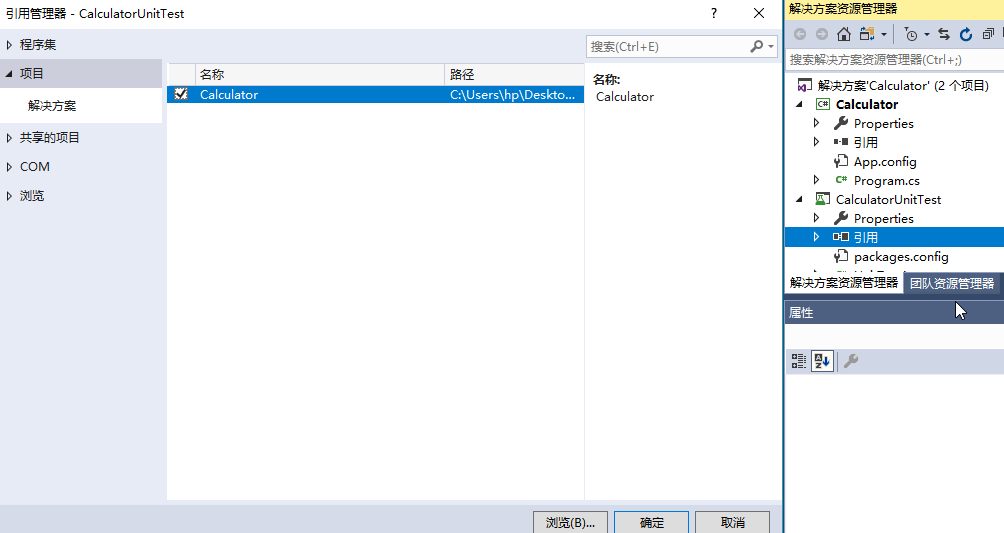Click the Solution Explorer search box
The image size is (1004, 533).
click(895, 60)
